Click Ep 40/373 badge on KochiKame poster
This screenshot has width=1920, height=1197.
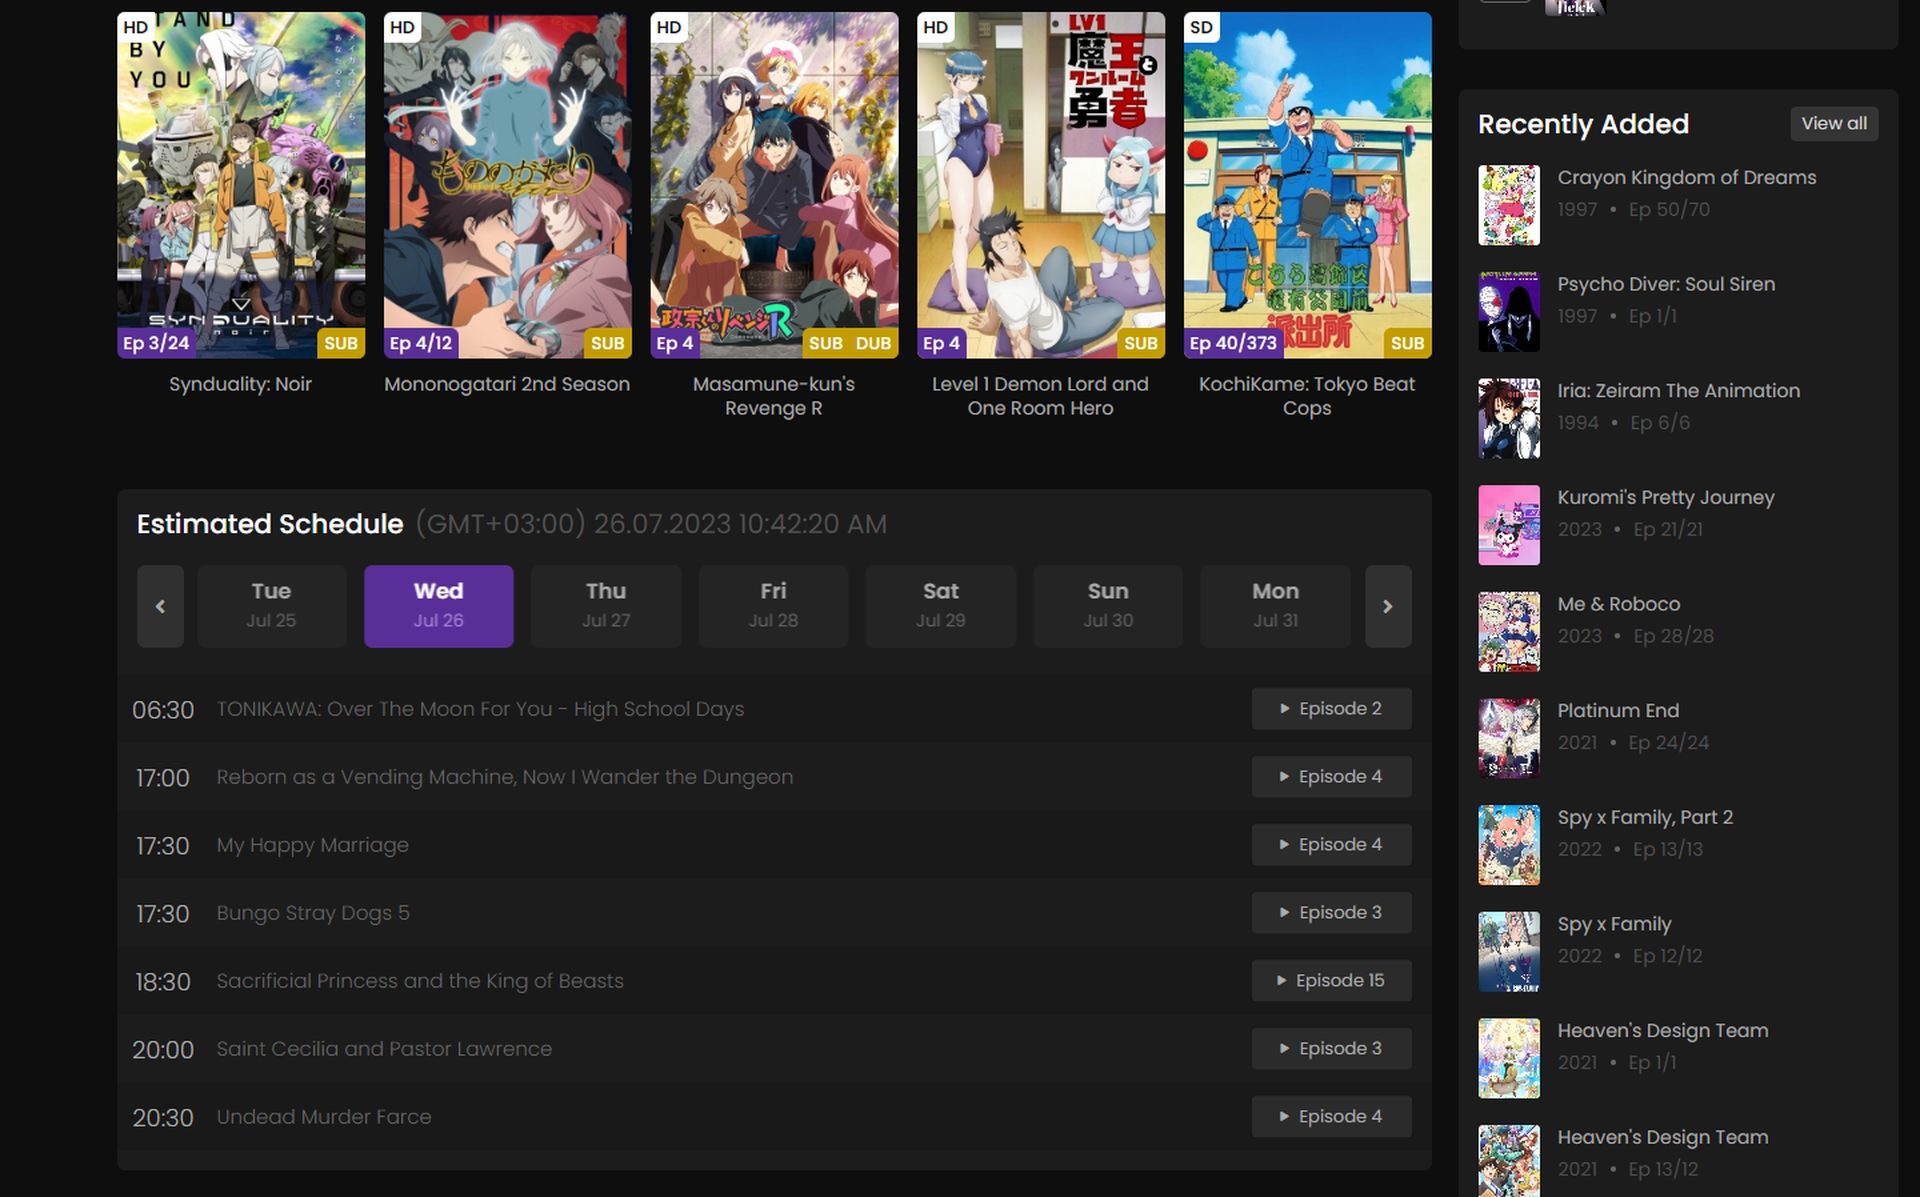pyautogui.click(x=1233, y=343)
